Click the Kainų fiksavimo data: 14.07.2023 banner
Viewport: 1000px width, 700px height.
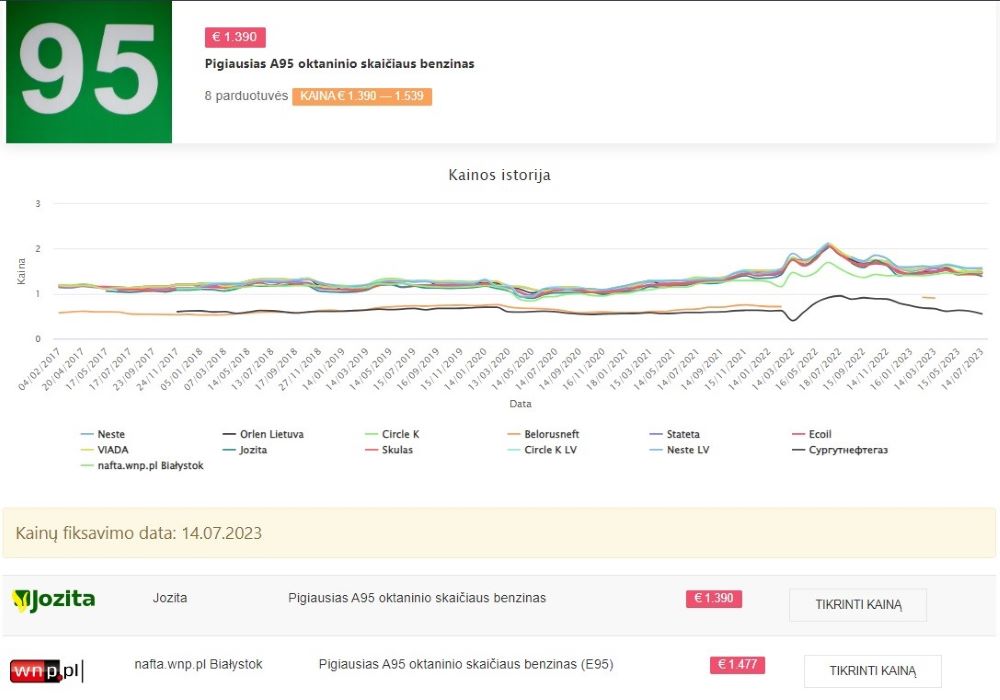(499, 533)
